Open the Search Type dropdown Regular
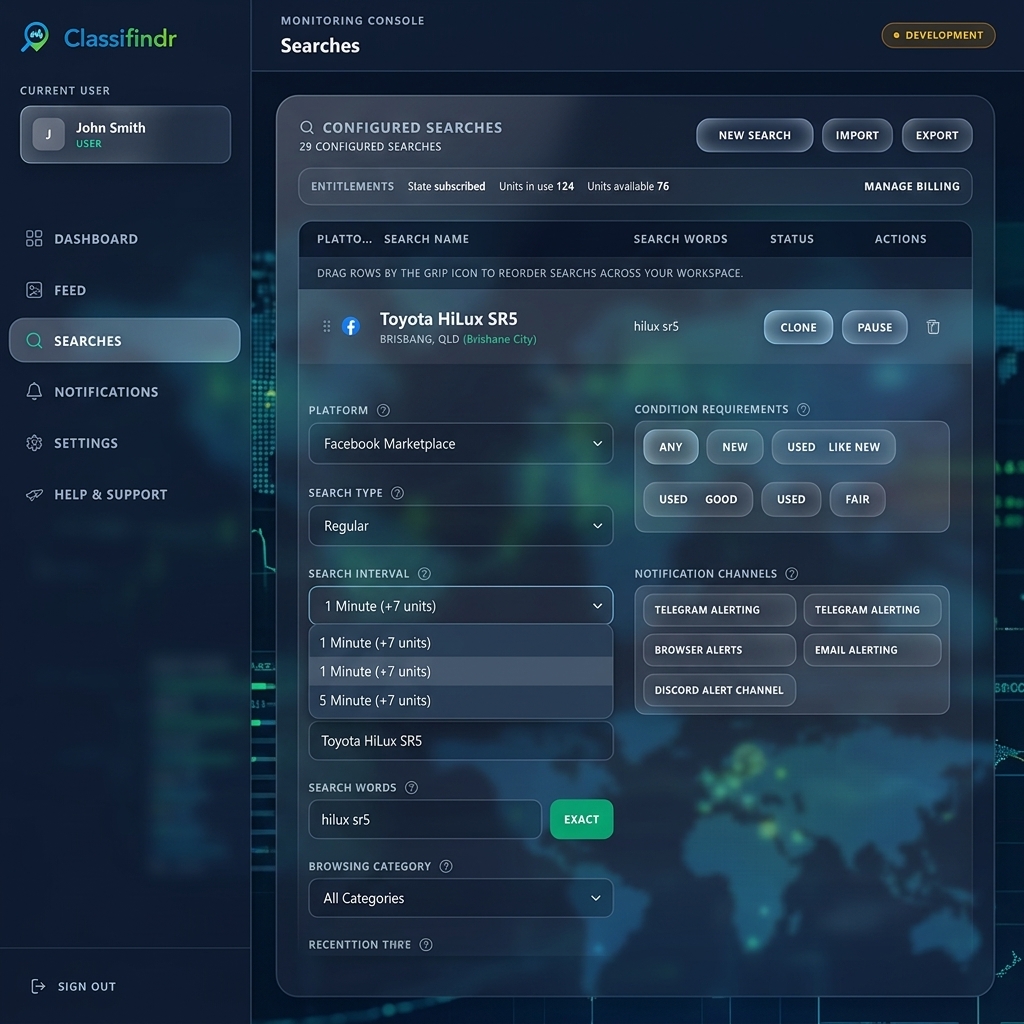Screen dimensions: 1024x1024 (460, 526)
